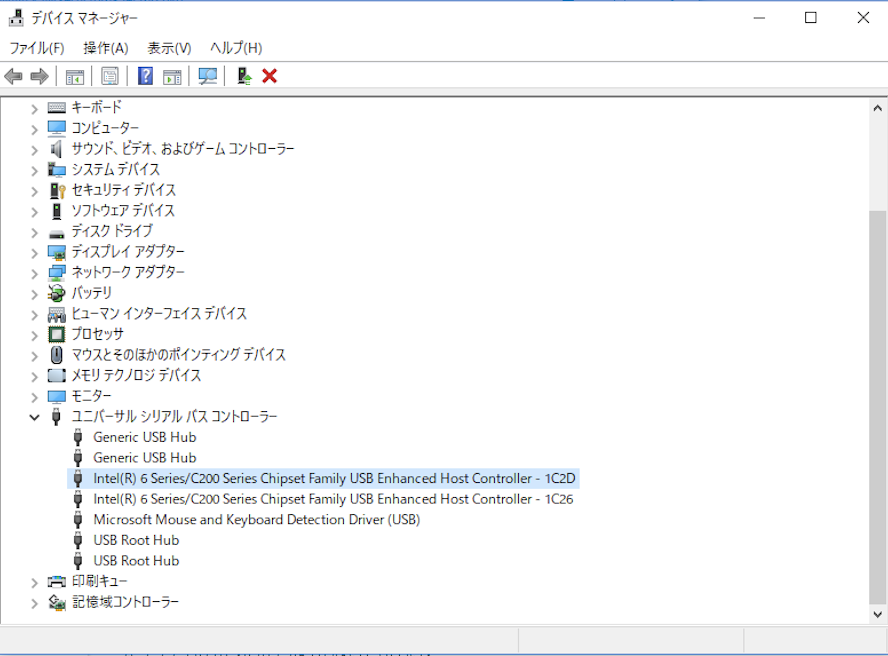This screenshot has height=656, width=888.
Task: Select the first Generic USB Hub entry
Action: [145, 437]
